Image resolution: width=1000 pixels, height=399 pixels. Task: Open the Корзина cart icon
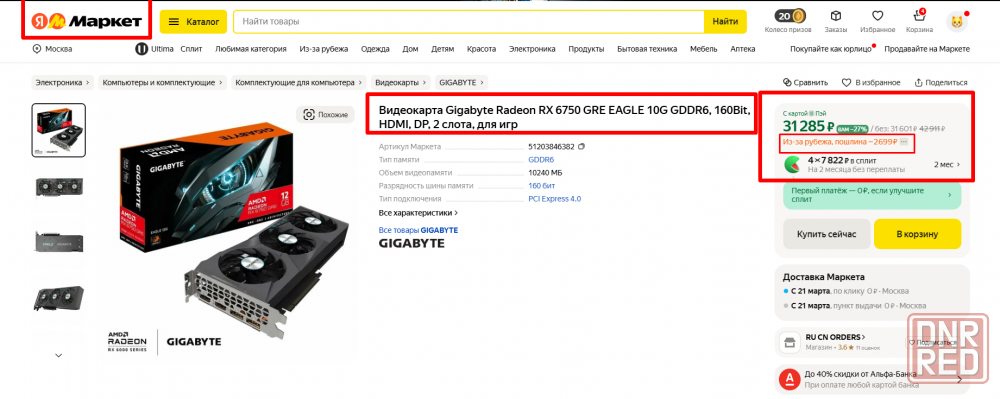919,15
